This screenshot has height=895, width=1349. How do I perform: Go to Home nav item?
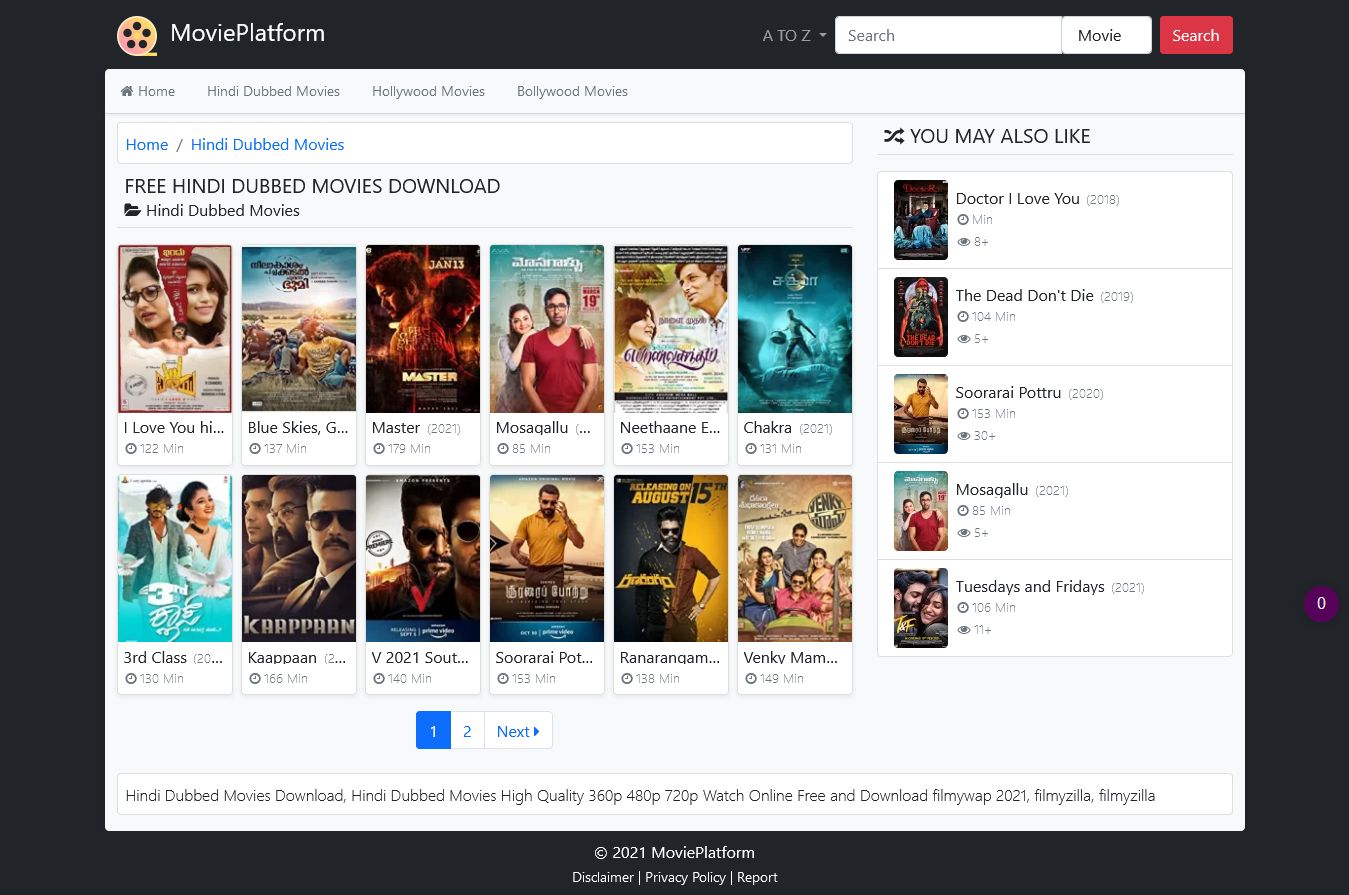point(148,91)
